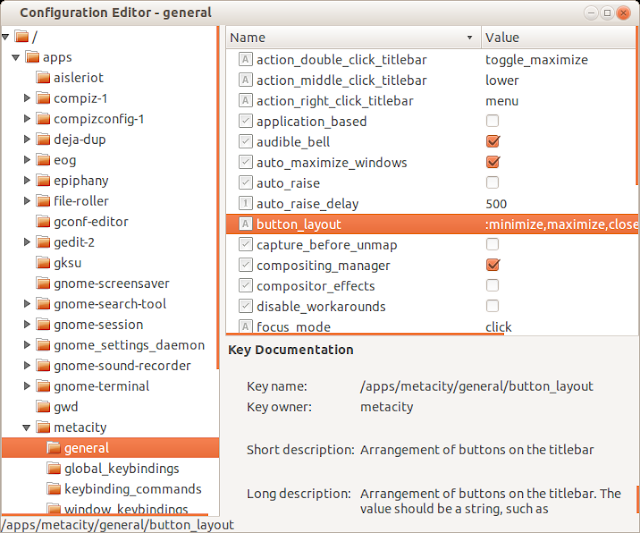640x533 pixels.
Task: Expand the compiz-1 tree node
Action: (x=27, y=98)
